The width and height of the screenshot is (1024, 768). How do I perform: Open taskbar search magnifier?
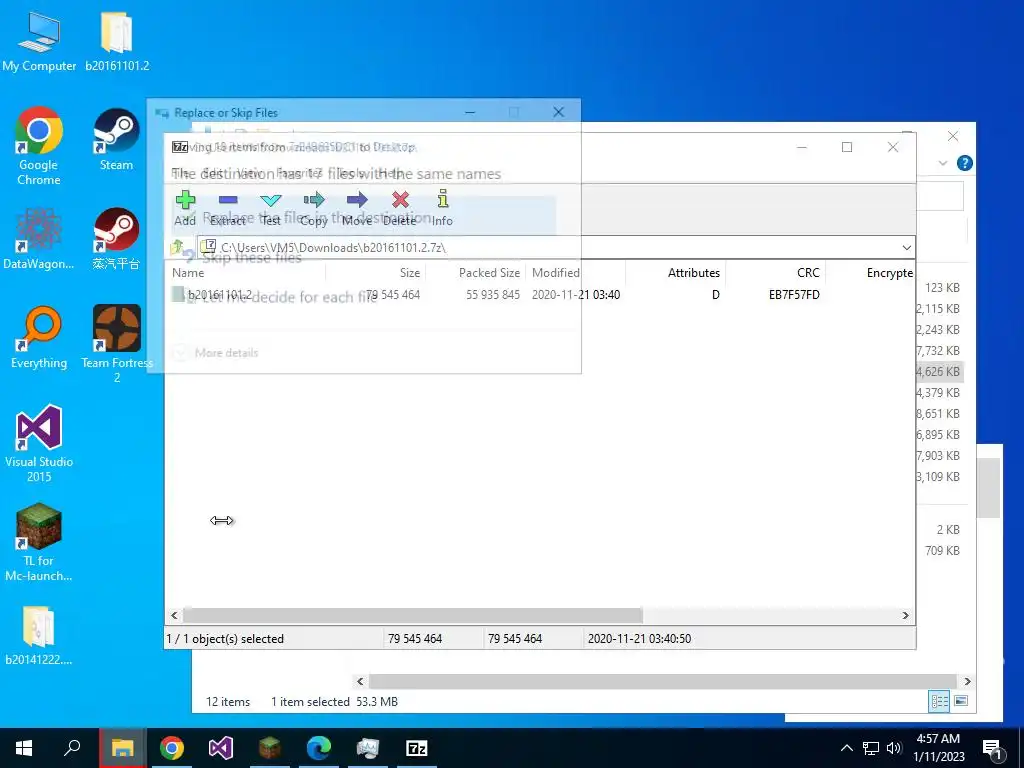tap(72, 748)
